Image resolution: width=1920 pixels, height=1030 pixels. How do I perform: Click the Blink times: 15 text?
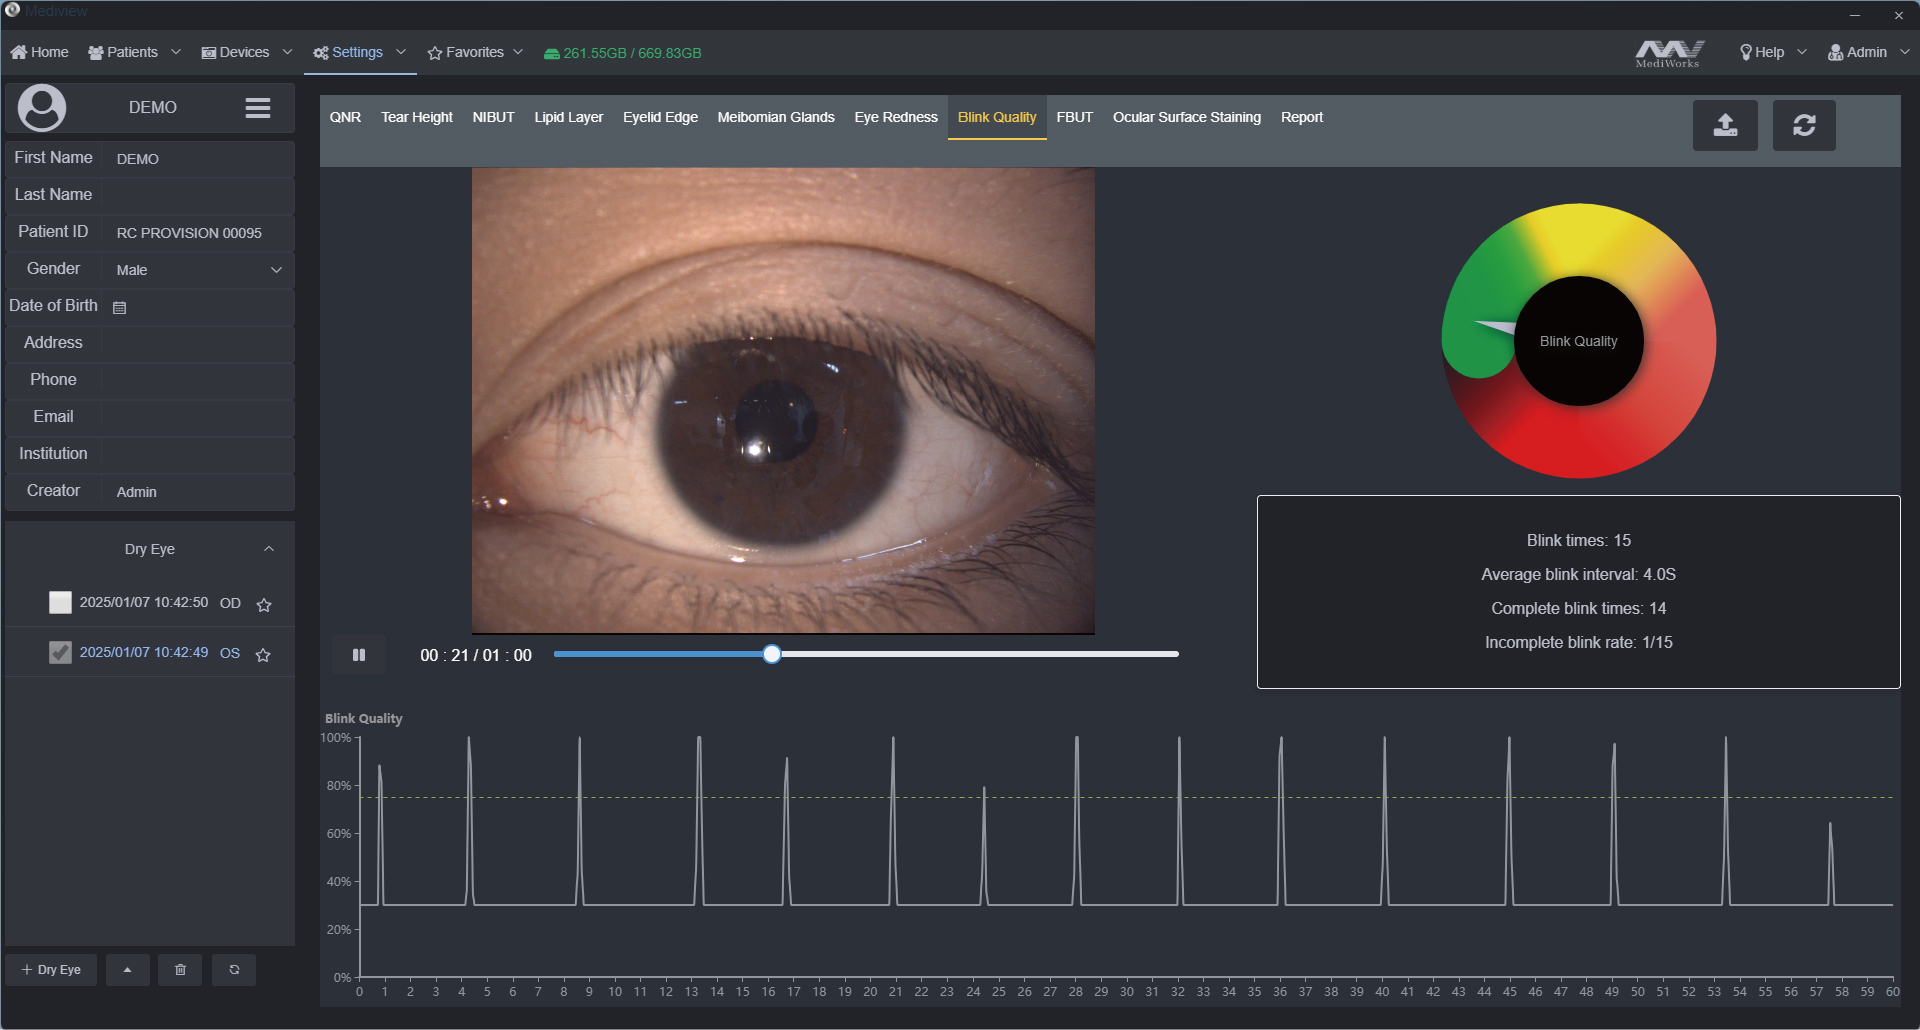pyautogui.click(x=1579, y=540)
